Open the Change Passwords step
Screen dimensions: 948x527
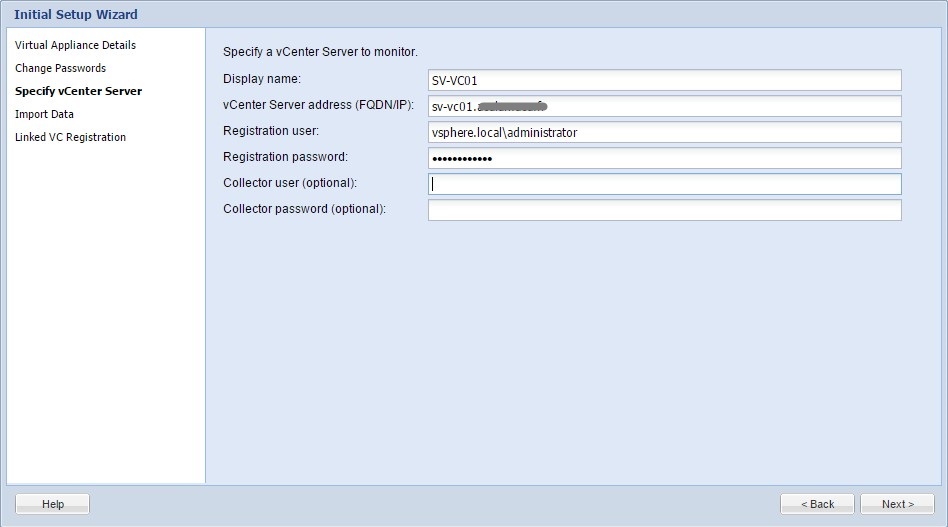click(60, 68)
